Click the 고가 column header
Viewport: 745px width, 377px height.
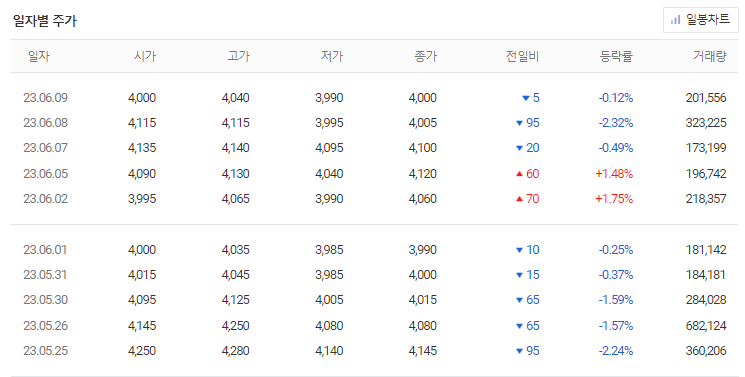(x=239, y=56)
